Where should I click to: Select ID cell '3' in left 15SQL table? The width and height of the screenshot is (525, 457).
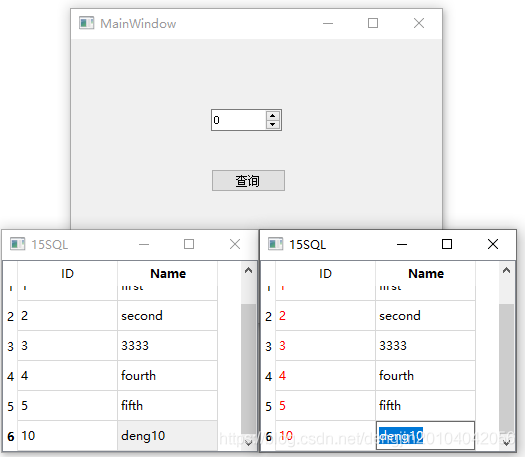point(67,346)
